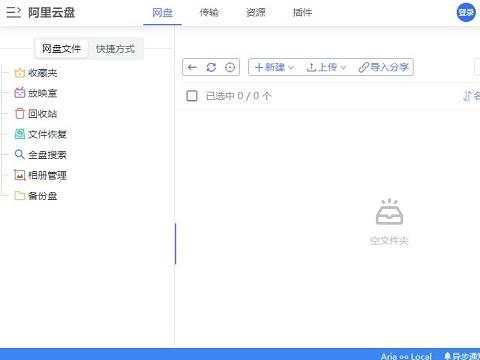Image resolution: width=480 pixels, height=360 pixels.
Task: Open 放映室 in the tree
Action: tap(42, 93)
